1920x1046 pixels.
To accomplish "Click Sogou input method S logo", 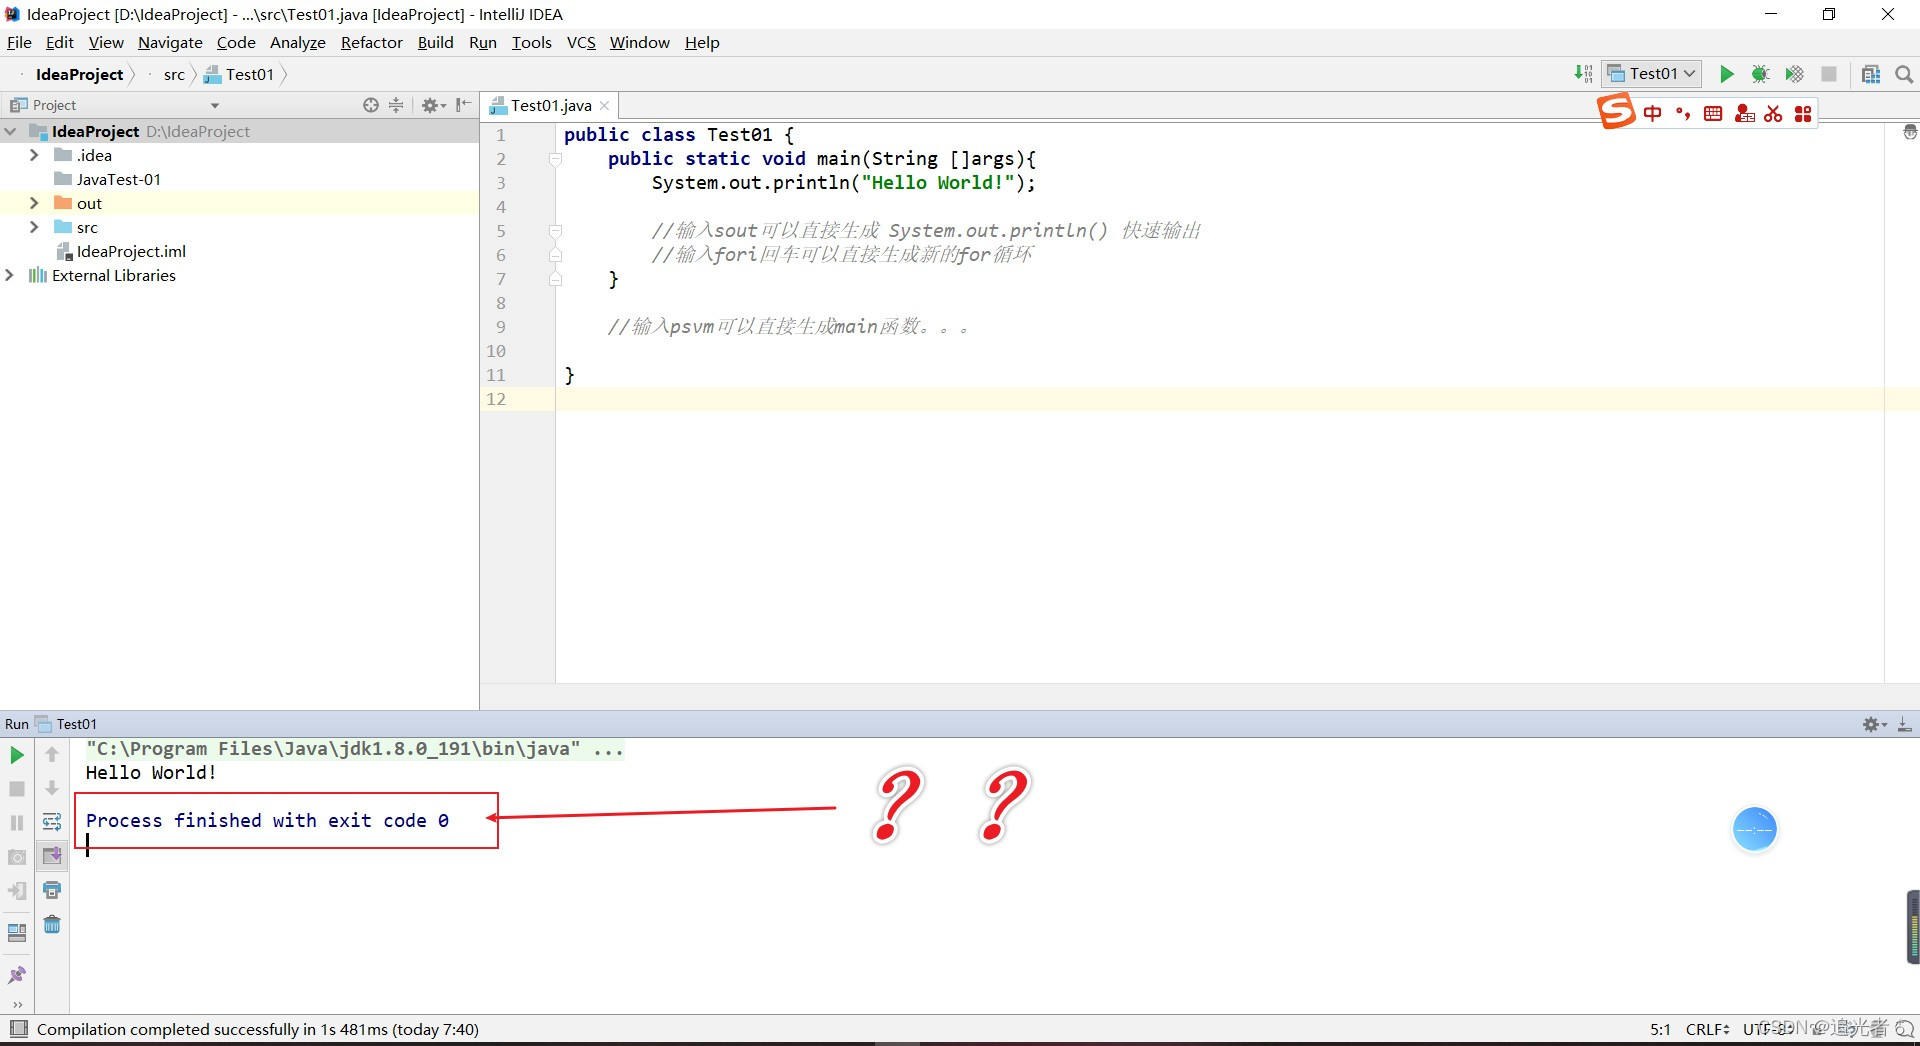I will click(1616, 111).
